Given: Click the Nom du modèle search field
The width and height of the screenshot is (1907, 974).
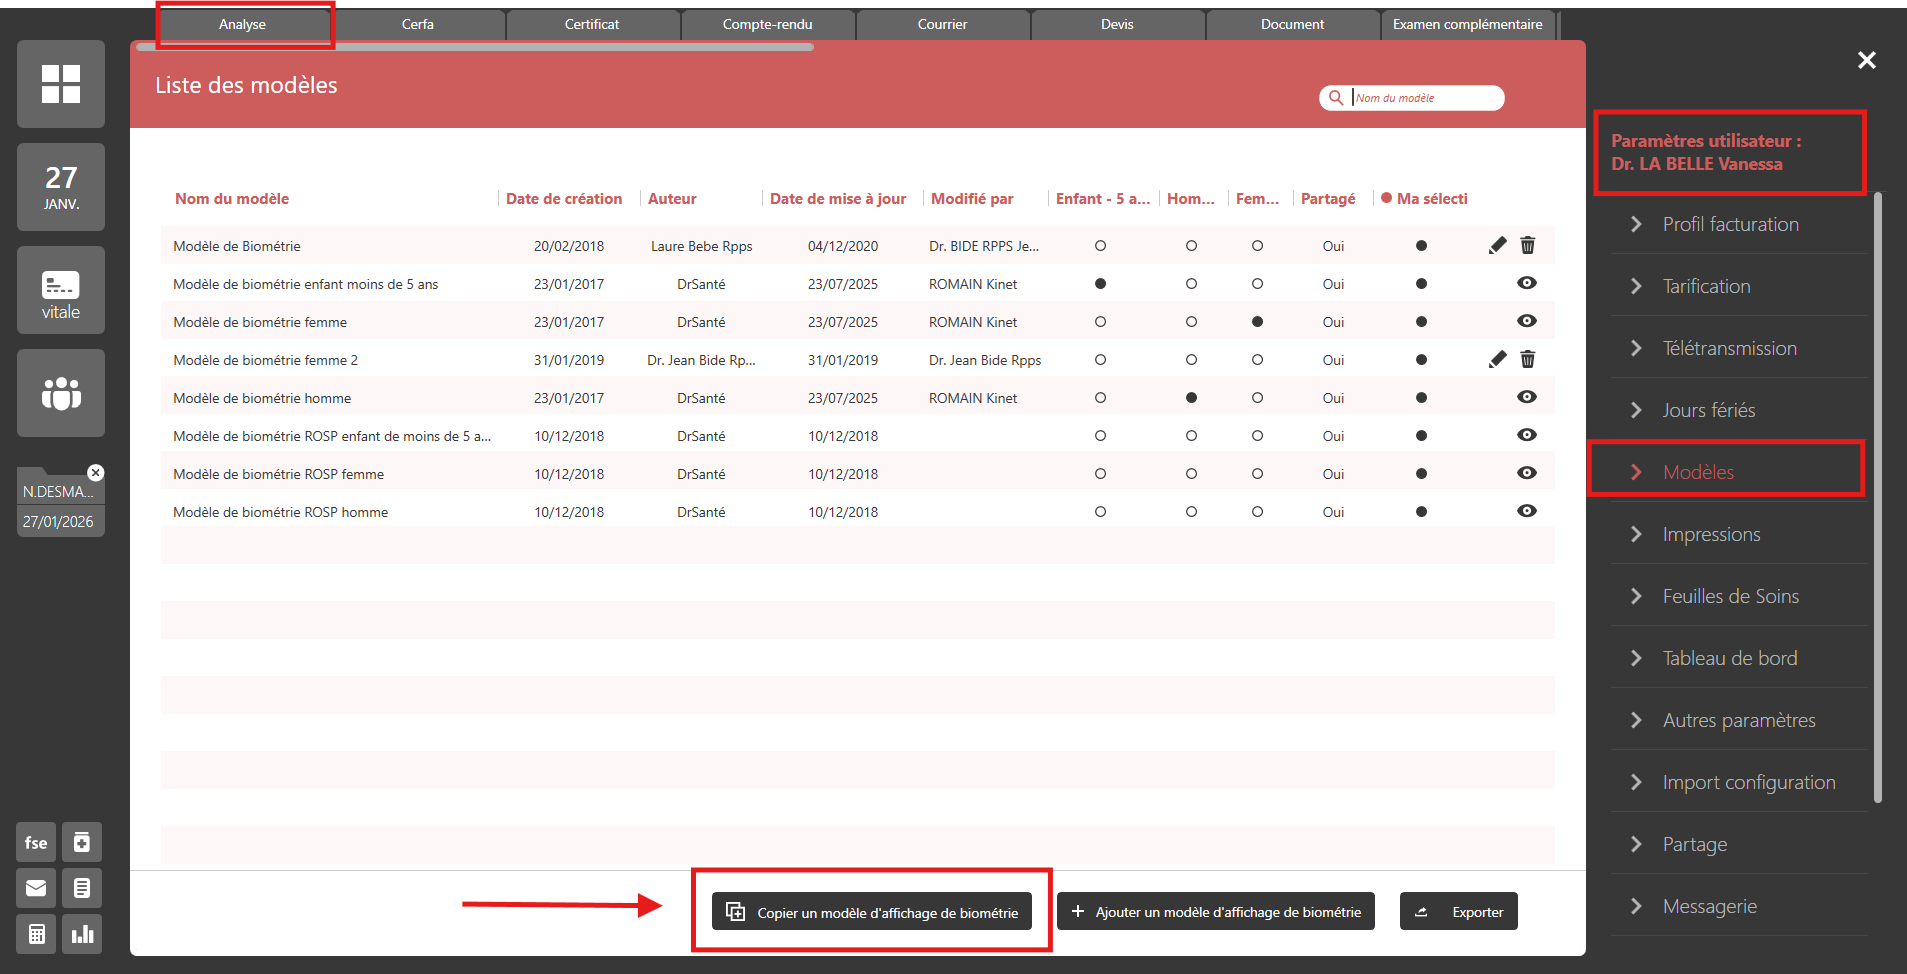Looking at the screenshot, I should pyautogui.click(x=1424, y=98).
